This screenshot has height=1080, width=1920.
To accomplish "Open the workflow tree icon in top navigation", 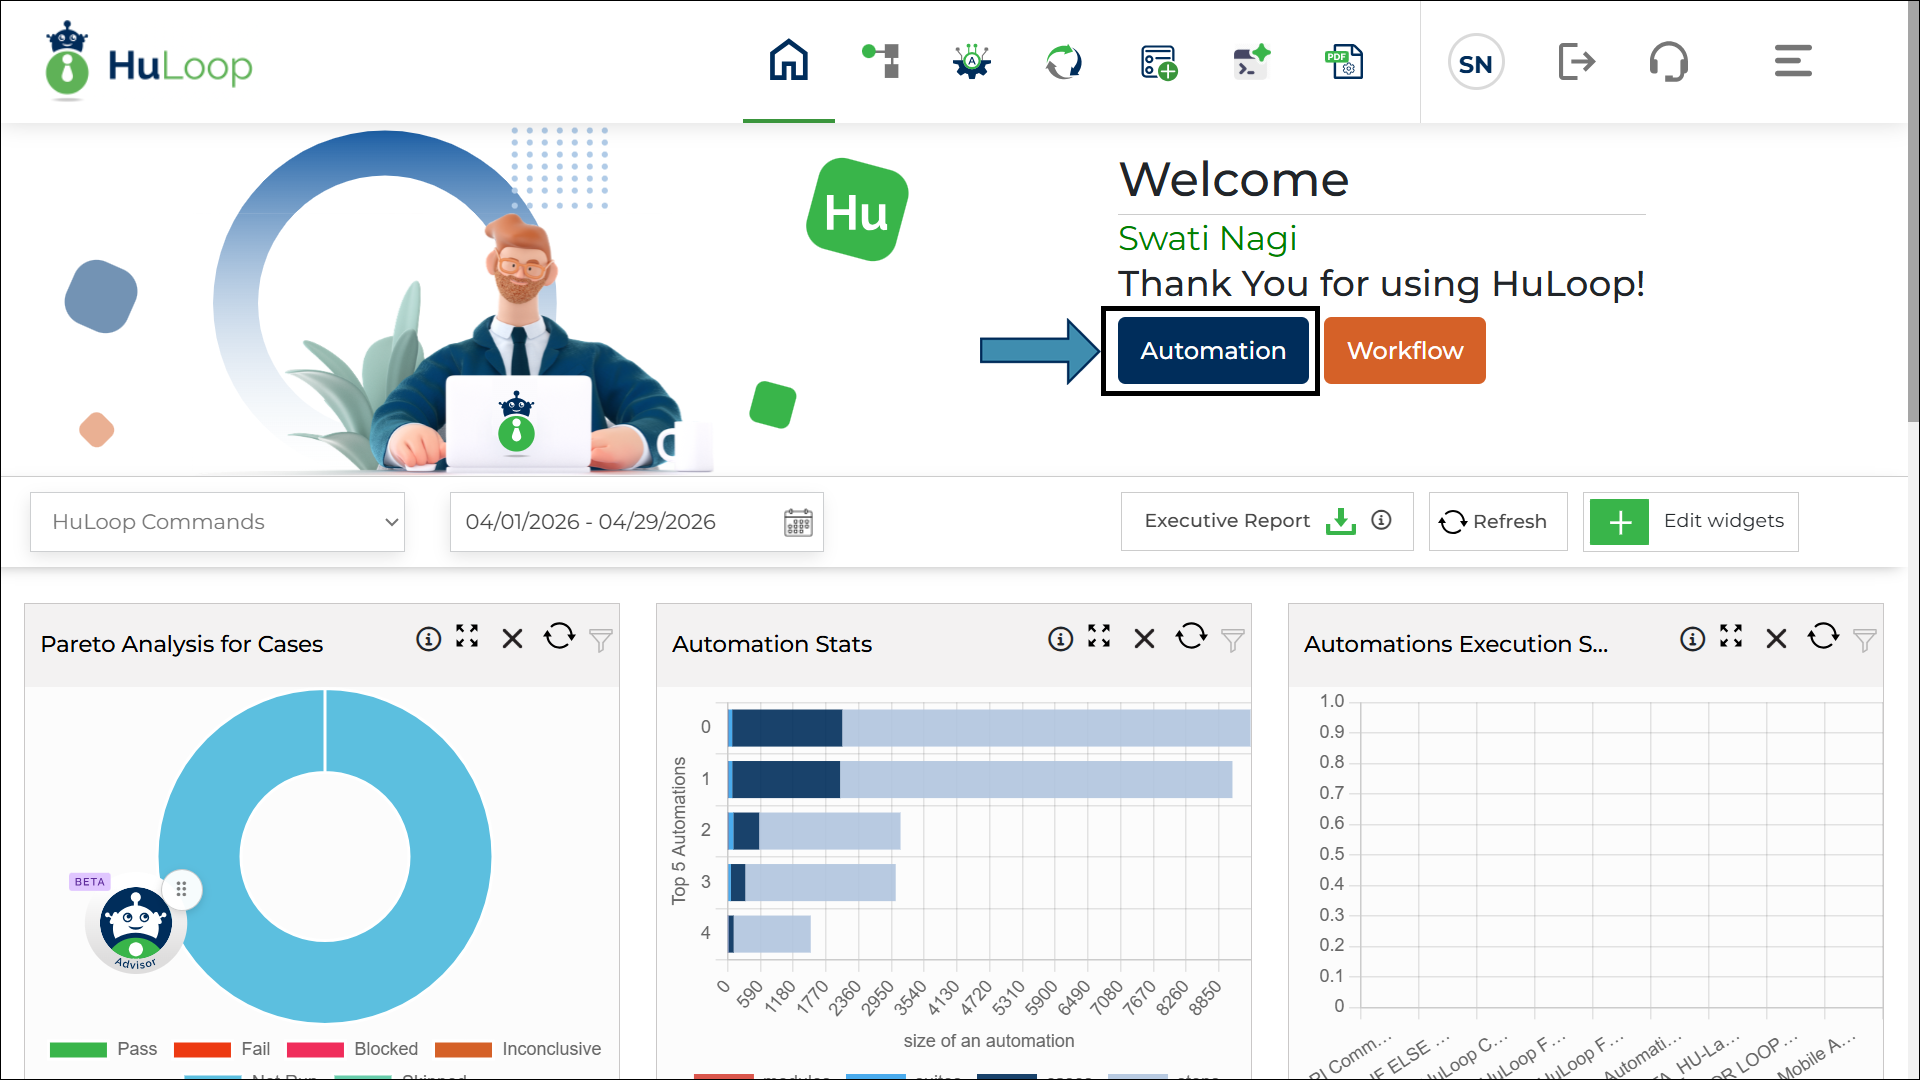I will click(x=881, y=61).
